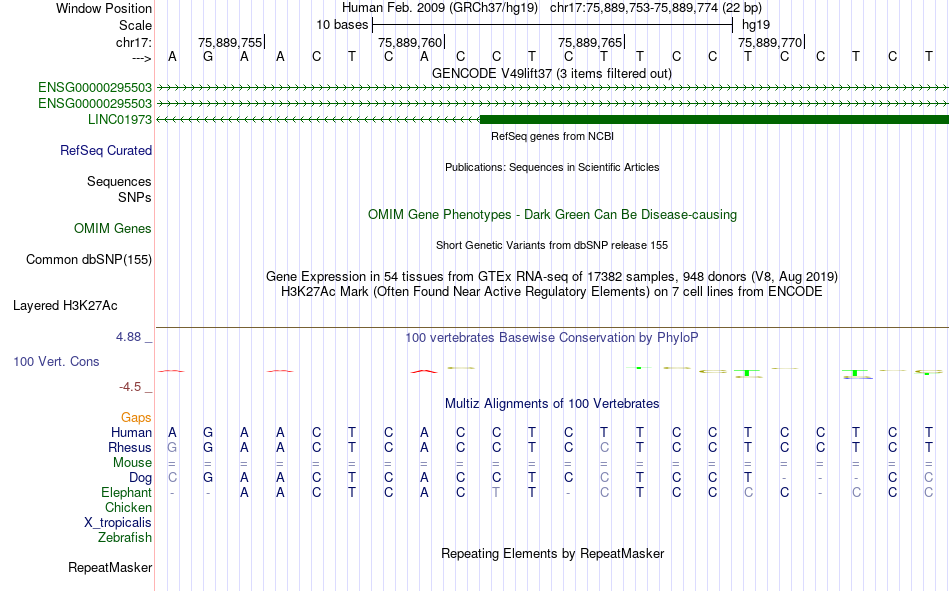
Task: Click the RepeatMasker track label
Action: click(x=110, y=567)
